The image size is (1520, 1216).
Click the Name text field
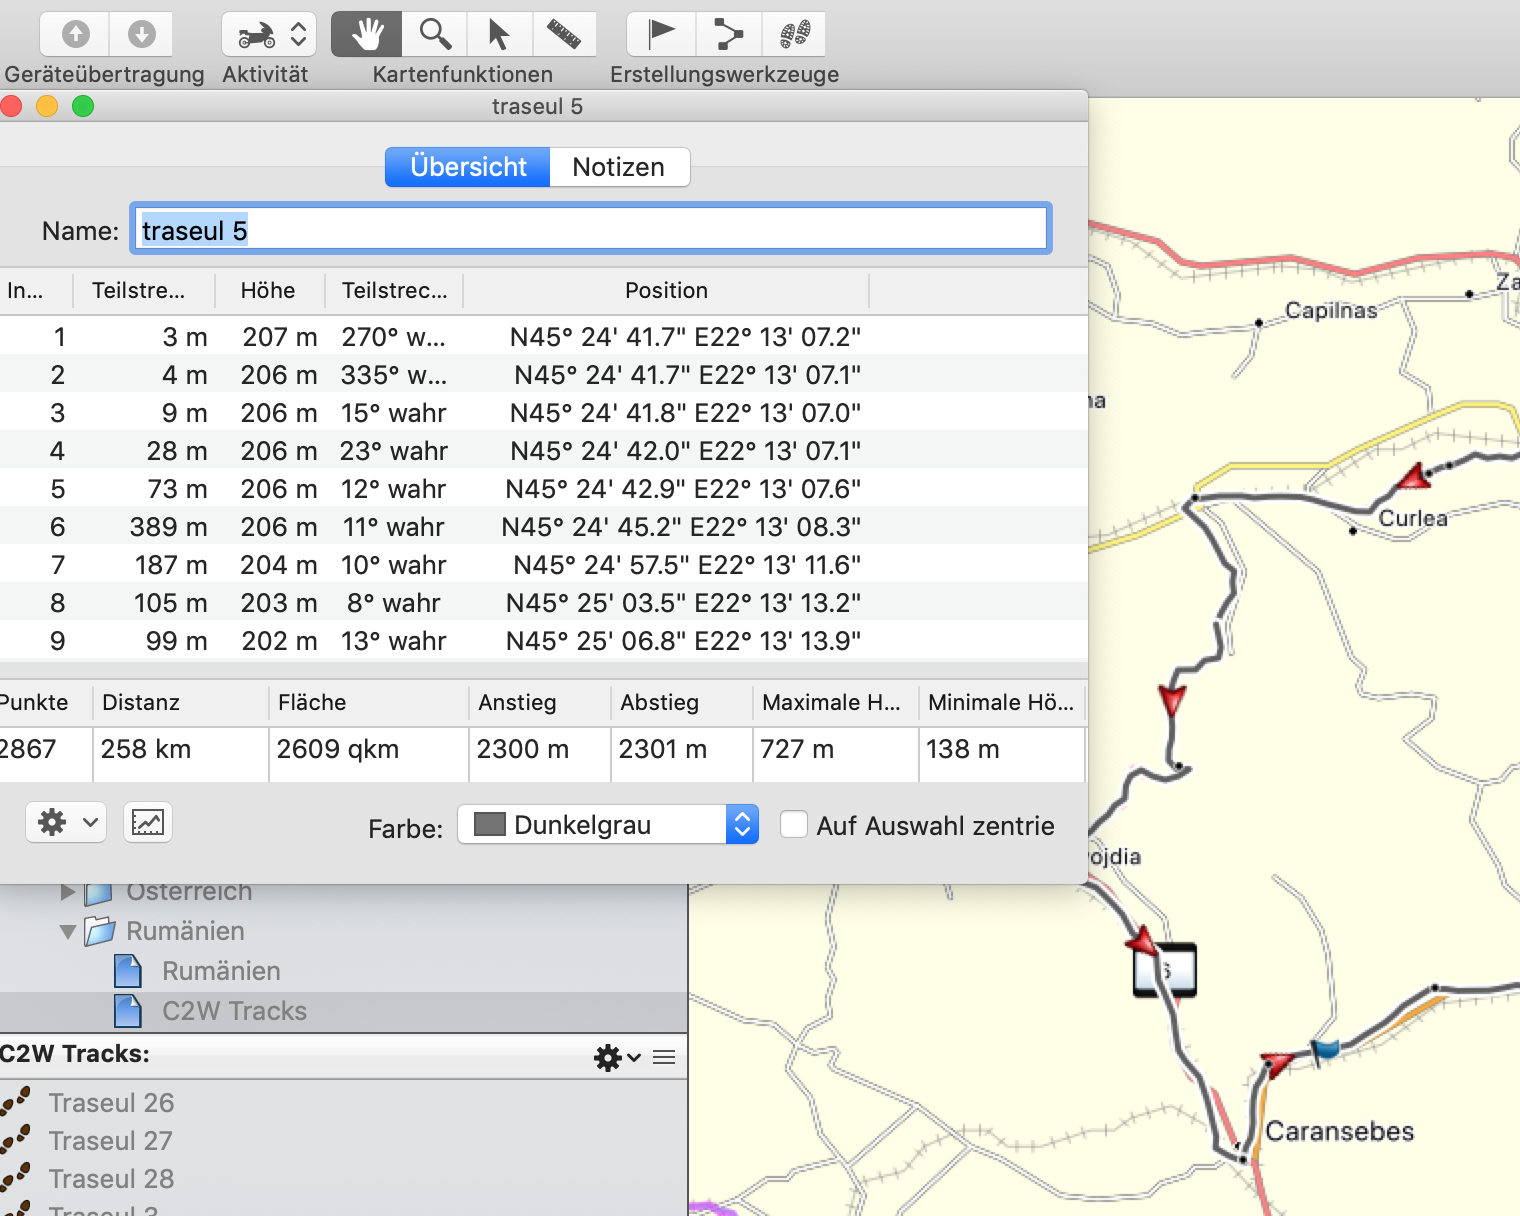pos(590,230)
